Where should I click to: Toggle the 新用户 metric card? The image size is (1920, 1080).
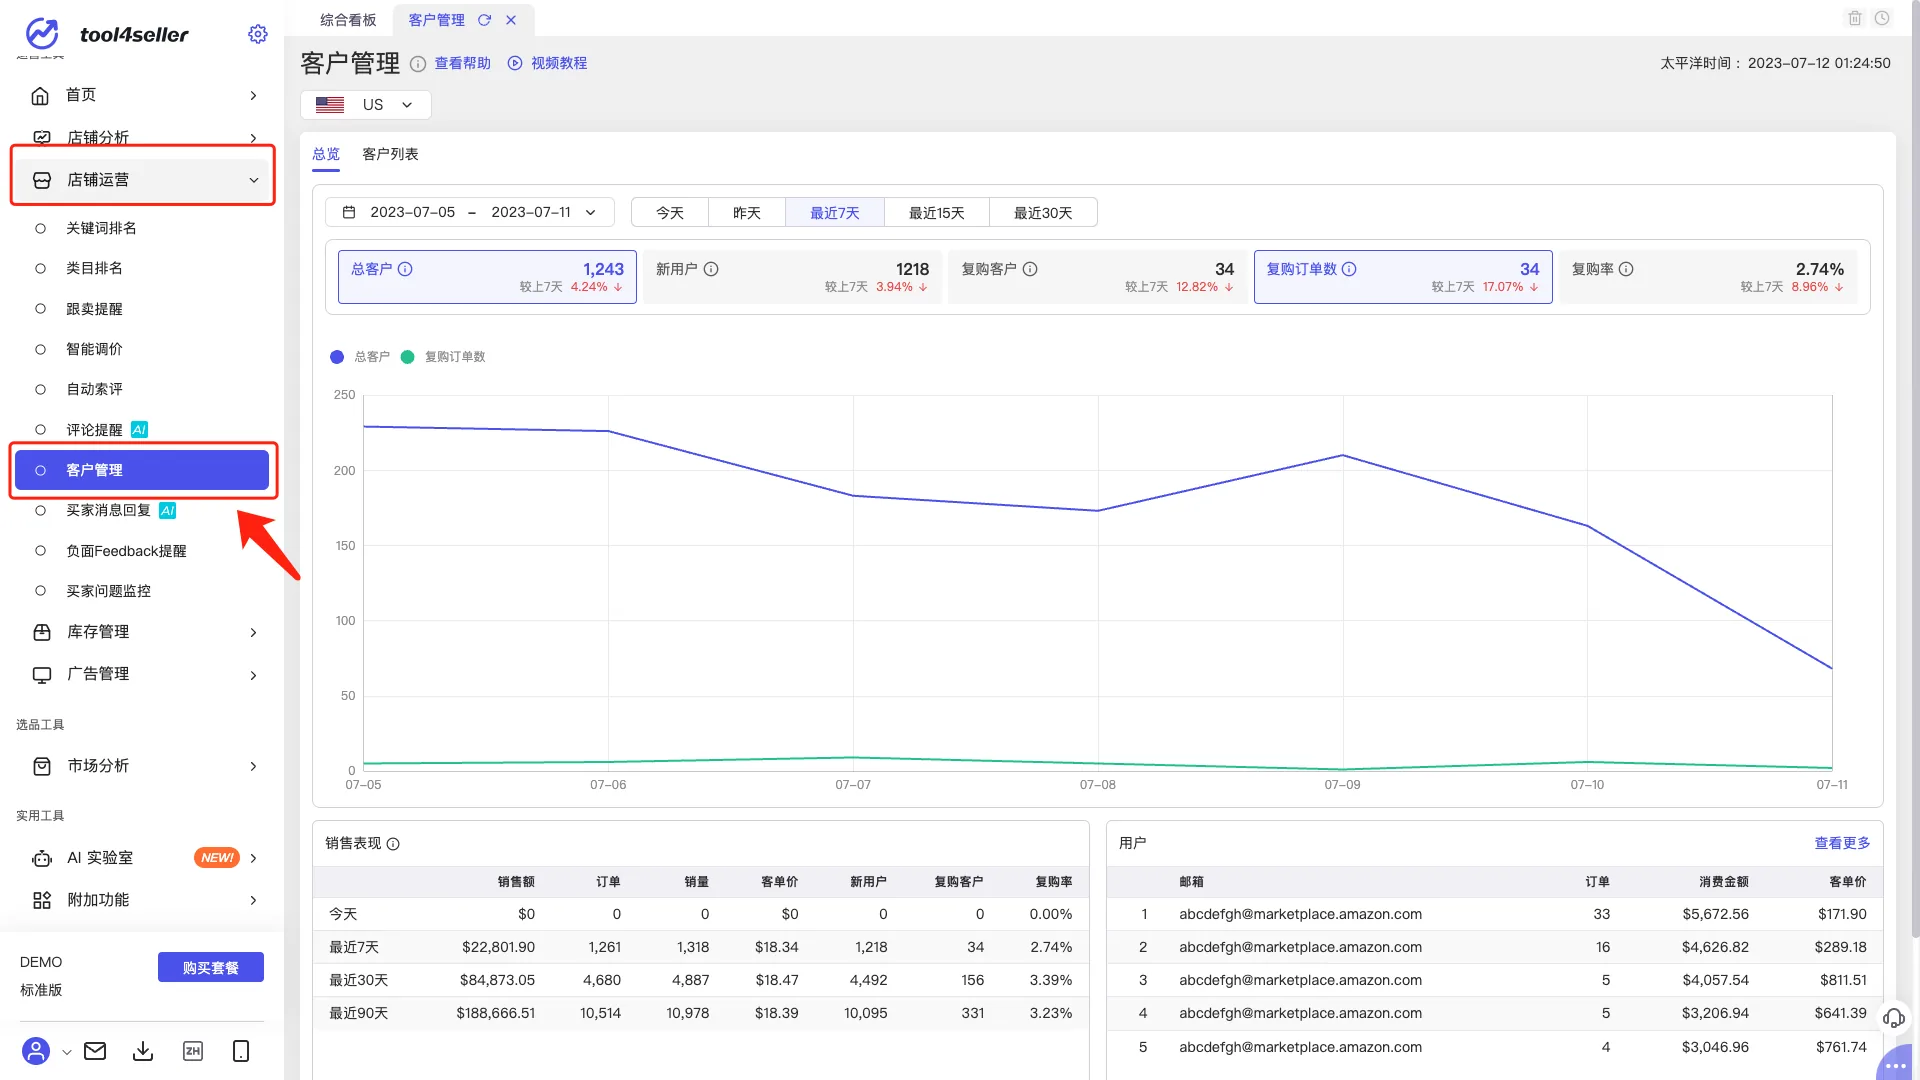[792, 277]
